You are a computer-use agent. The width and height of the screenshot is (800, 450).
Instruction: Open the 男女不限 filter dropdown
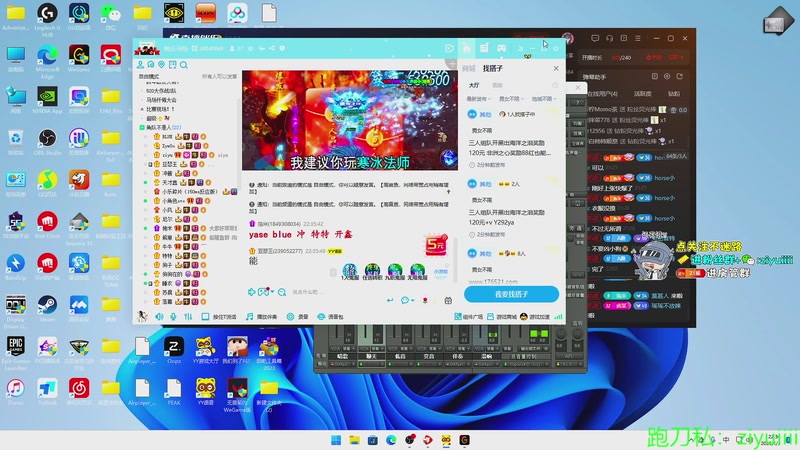511,99
